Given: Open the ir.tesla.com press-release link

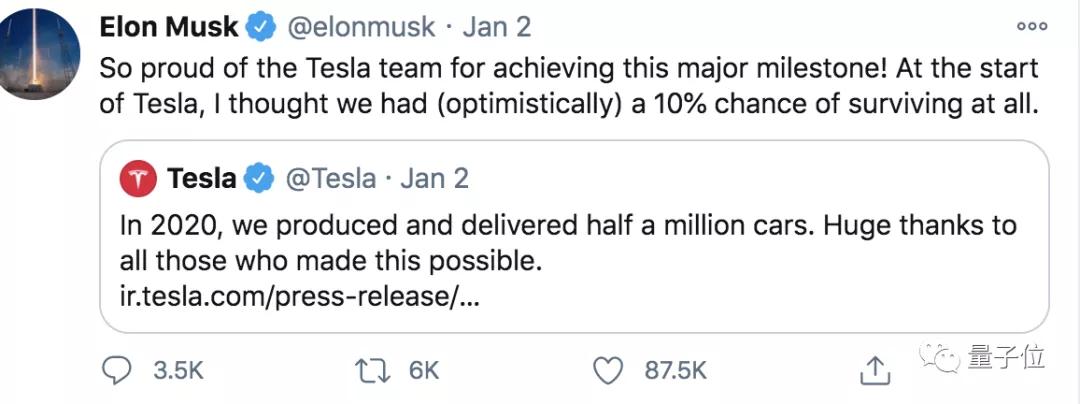Looking at the screenshot, I should pyautogui.click(x=299, y=298).
